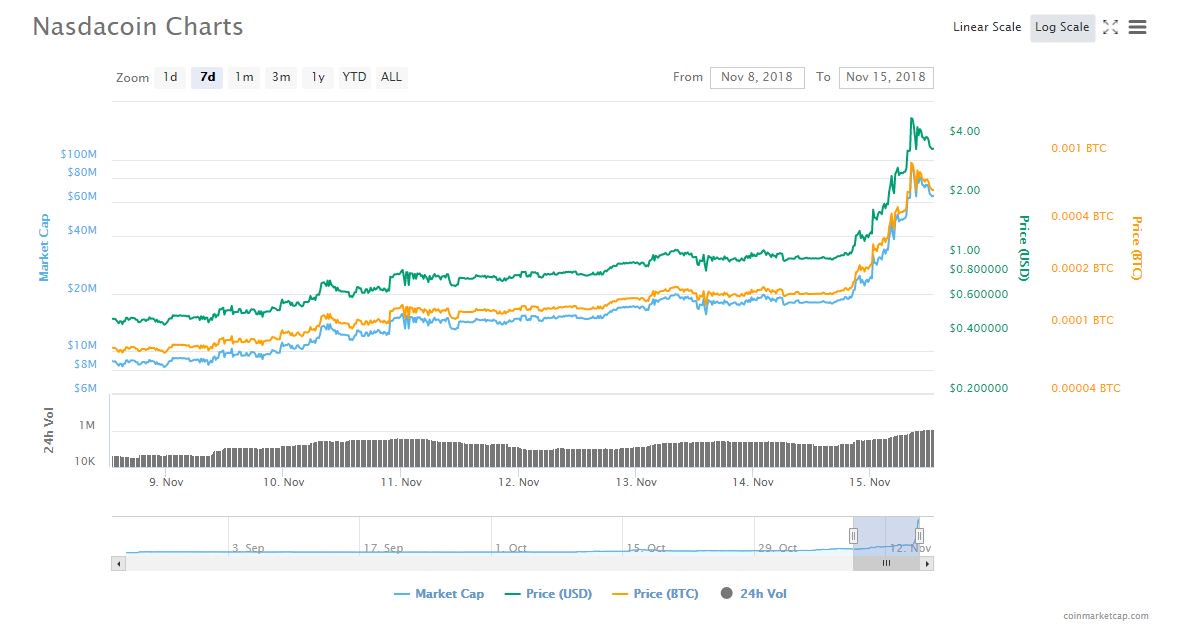
Task: Toggle Market Cap series in legend
Action: pyautogui.click(x=439, y=594)
